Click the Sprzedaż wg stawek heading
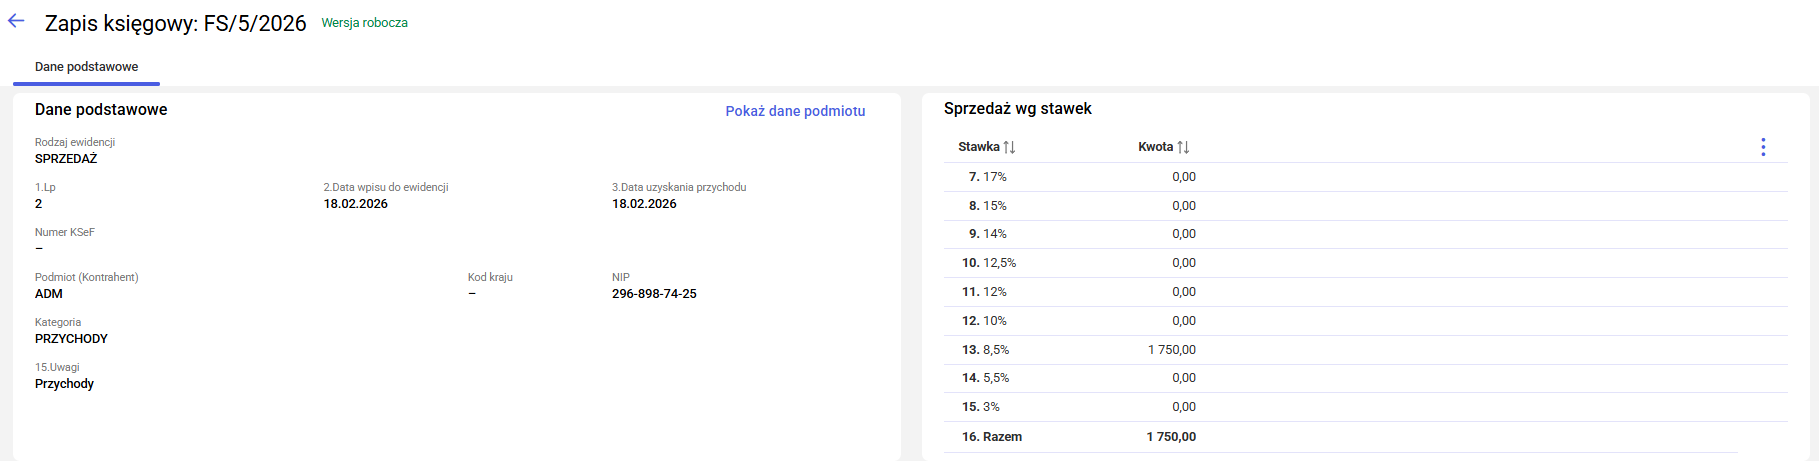The width and height of the screenshot is (1819, 461). 1017,109
